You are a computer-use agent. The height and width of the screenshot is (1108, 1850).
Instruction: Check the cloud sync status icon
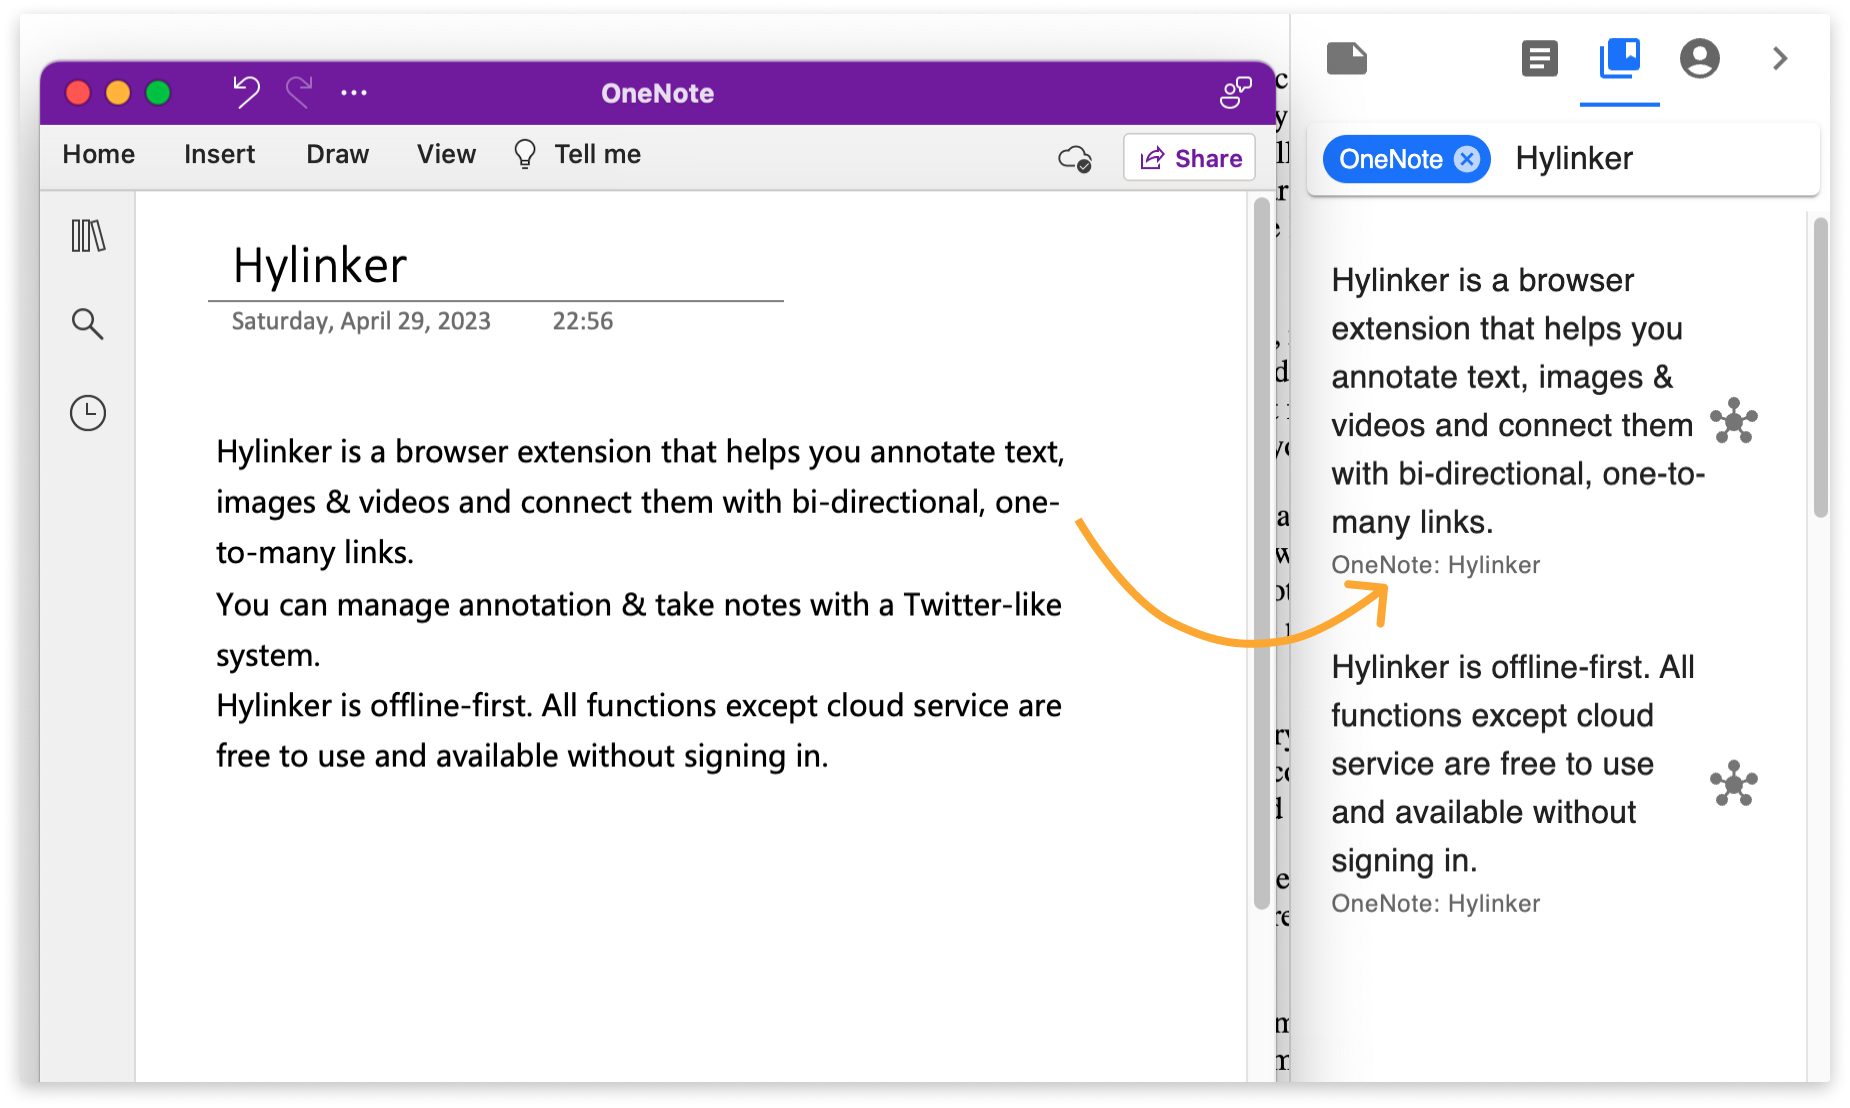point(1075,158)
